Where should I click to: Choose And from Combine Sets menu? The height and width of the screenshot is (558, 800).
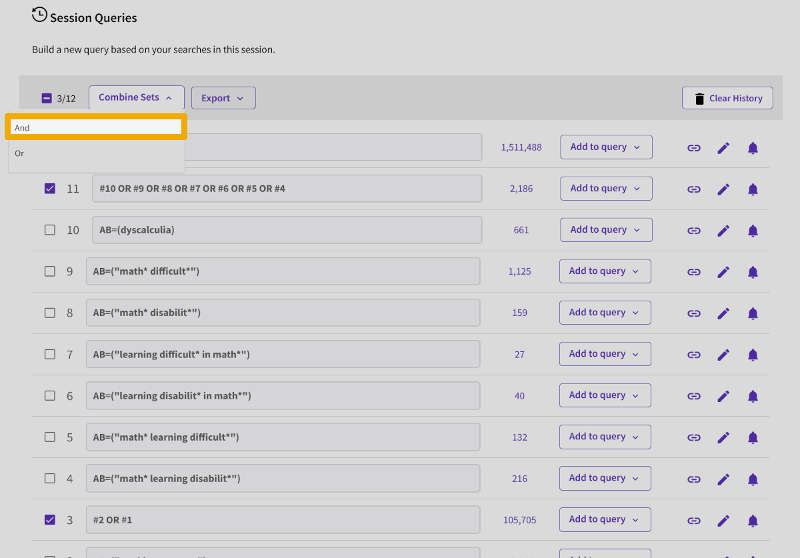96,127
